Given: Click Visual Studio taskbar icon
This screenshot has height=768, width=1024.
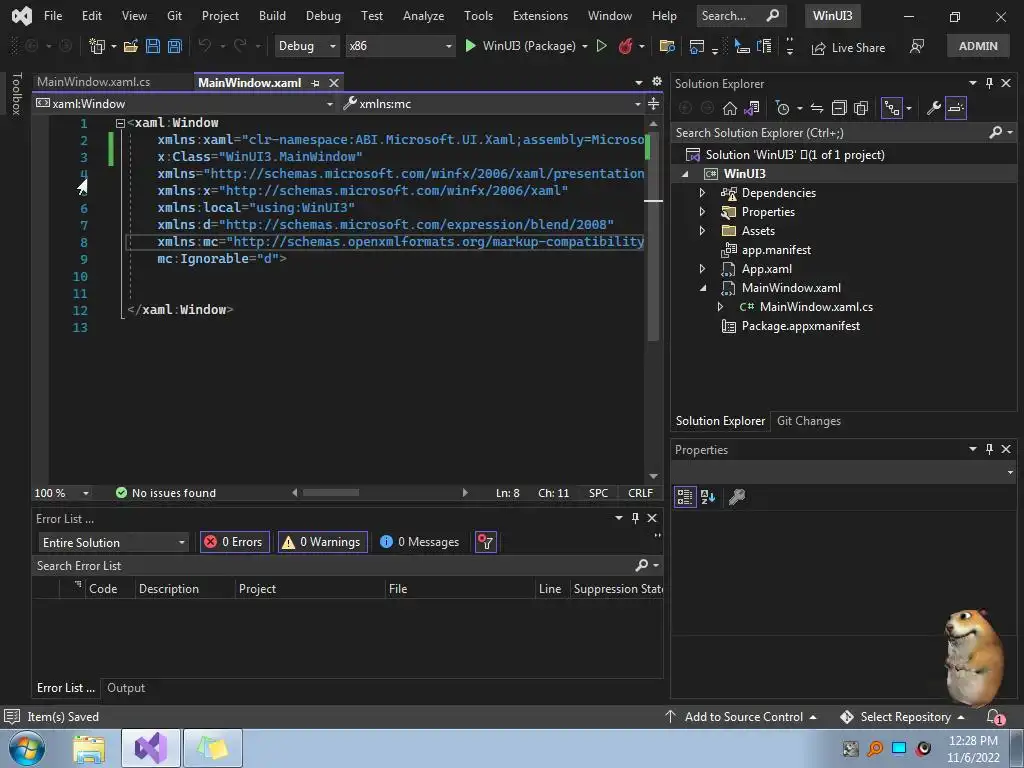Looking at the screenshot, I should tap(151, 748).
